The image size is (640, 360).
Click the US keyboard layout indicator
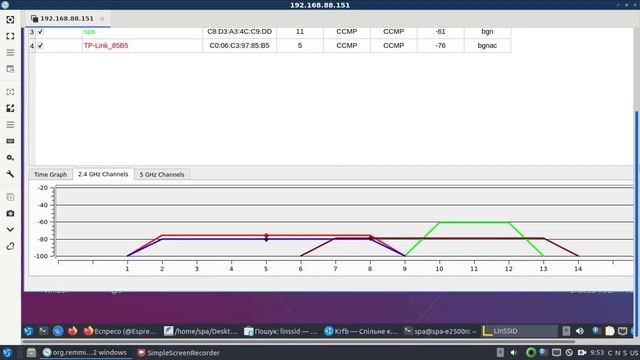coord(634,353)
